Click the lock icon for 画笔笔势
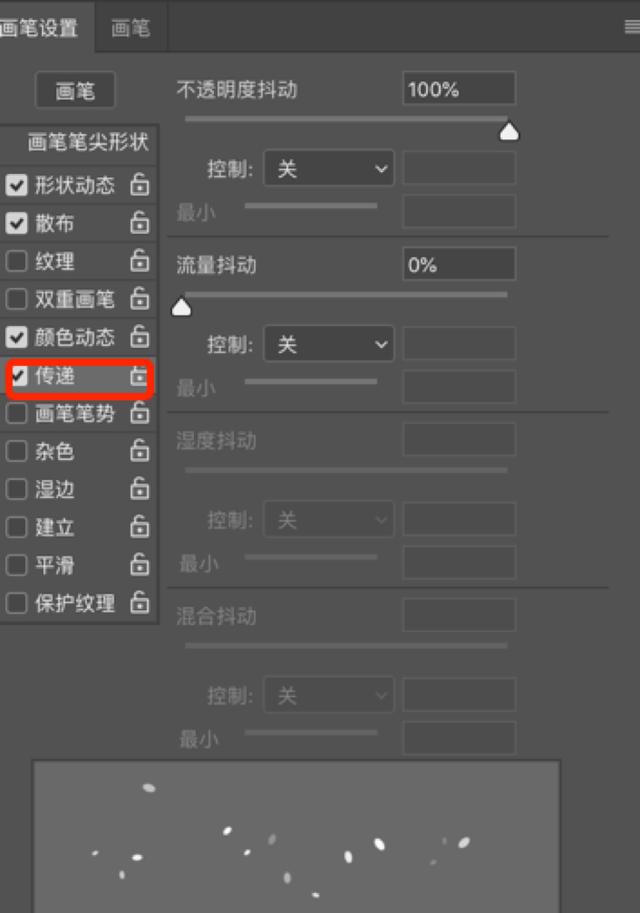The height and width of the screenshot is (913, 640). (139, 413)
